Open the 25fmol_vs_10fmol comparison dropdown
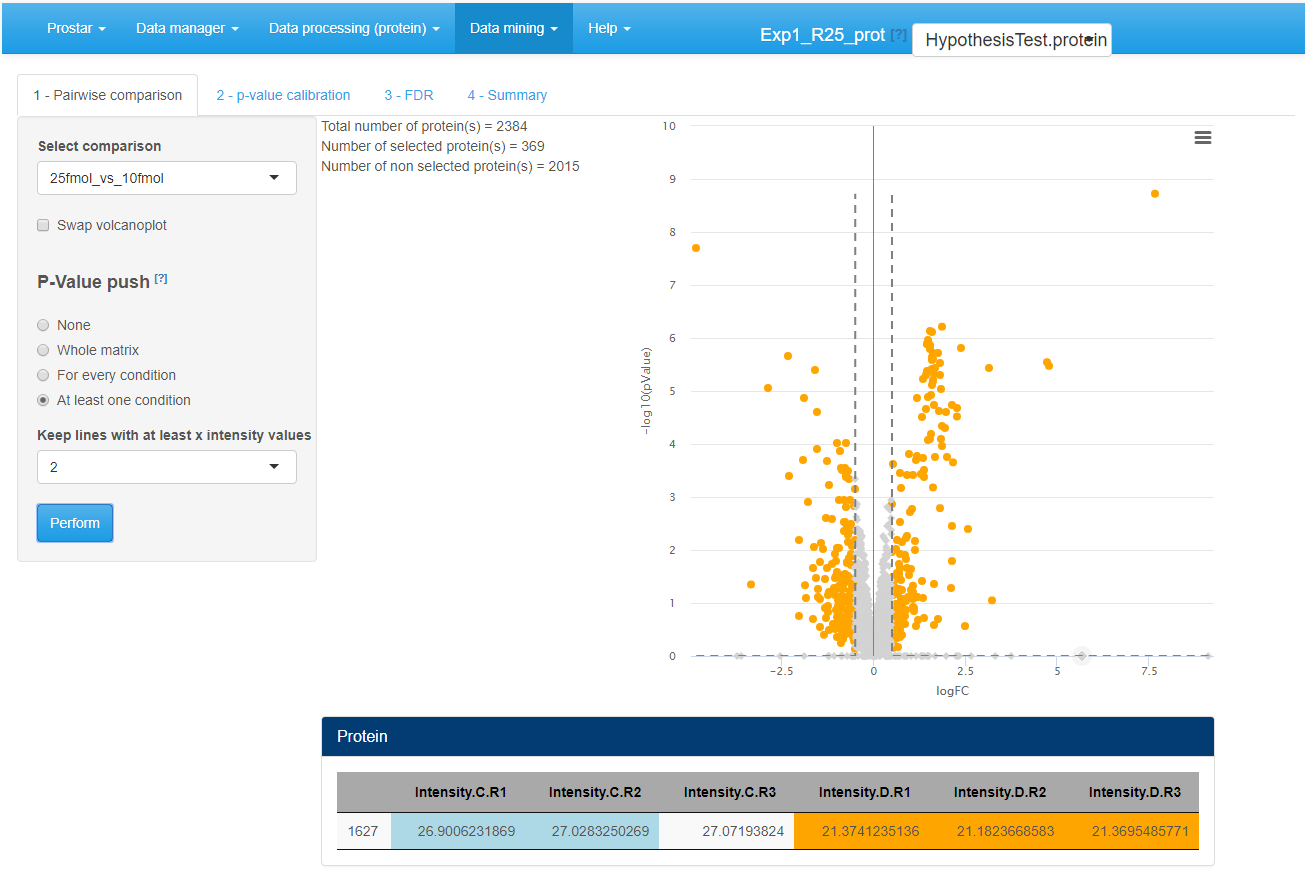This screenshot has width=1305, height=879. [166, 178]
